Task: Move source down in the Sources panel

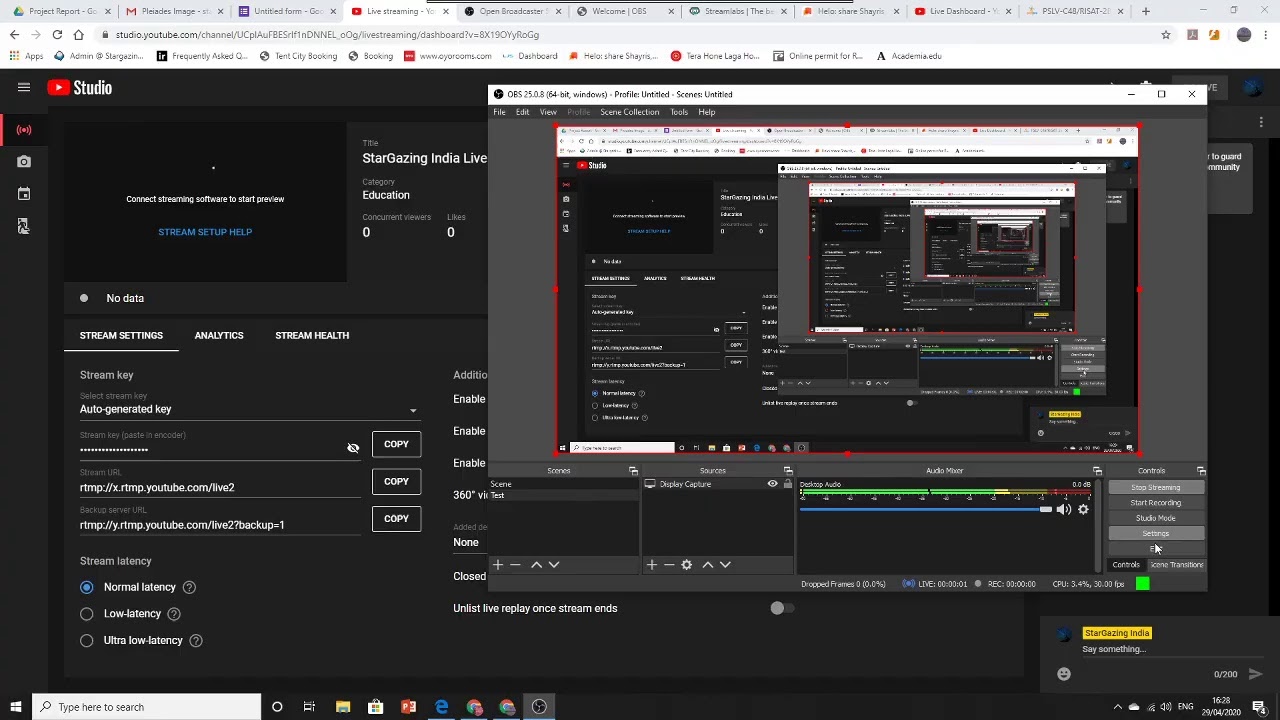Action: (x=726, y=565)
